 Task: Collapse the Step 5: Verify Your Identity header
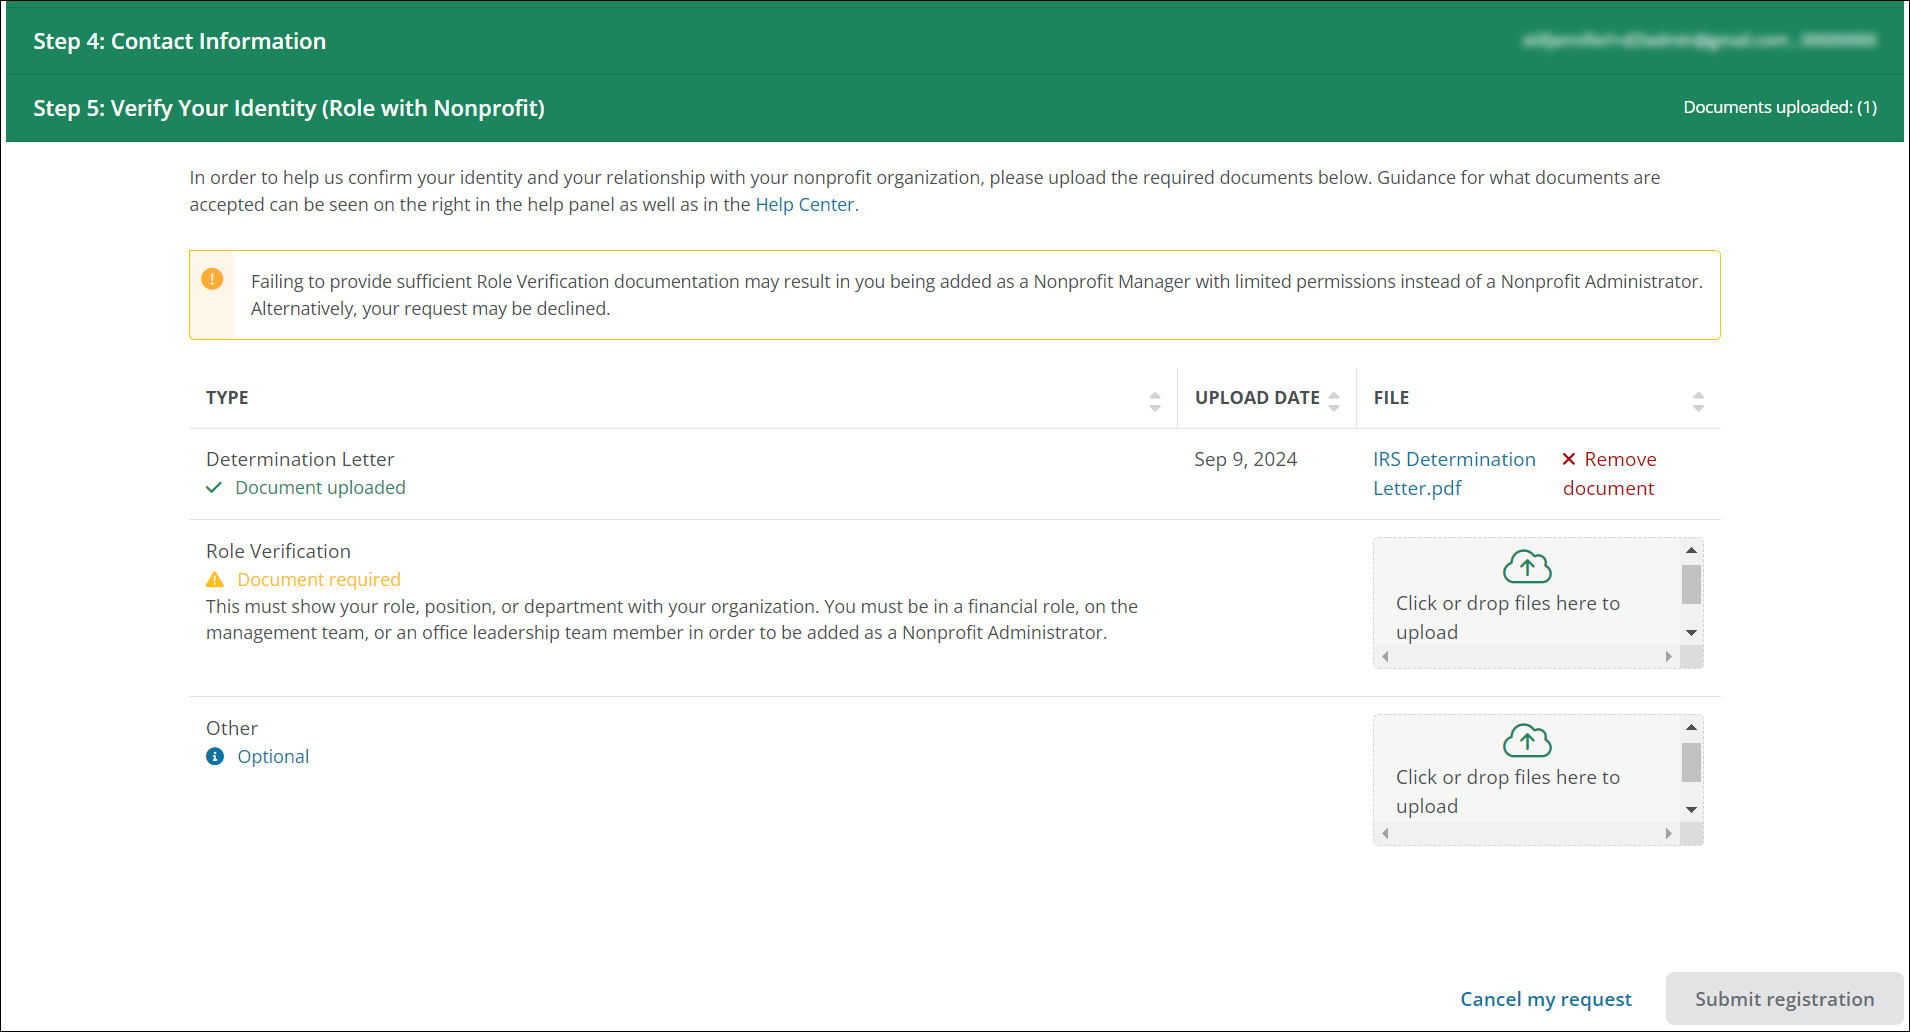[x=289, y=108]
